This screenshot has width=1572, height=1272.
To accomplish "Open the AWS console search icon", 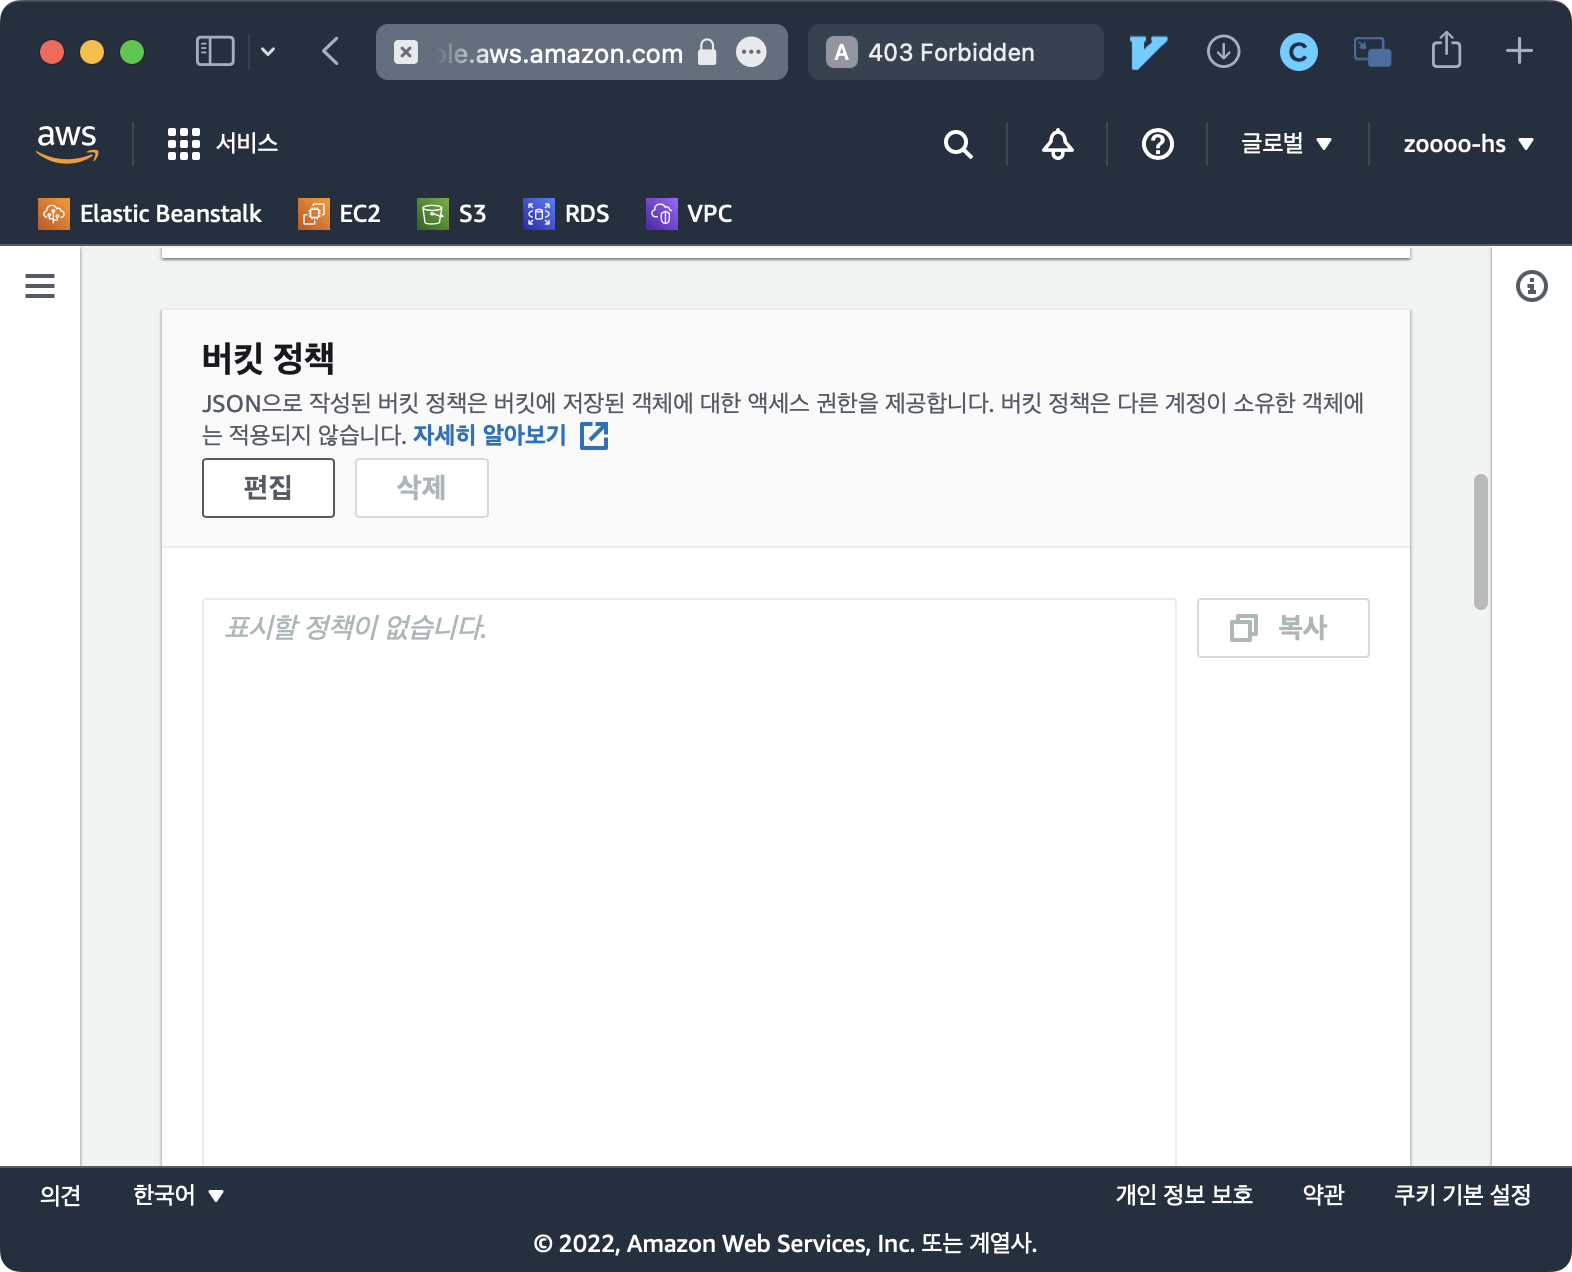I will coord(958,144).
